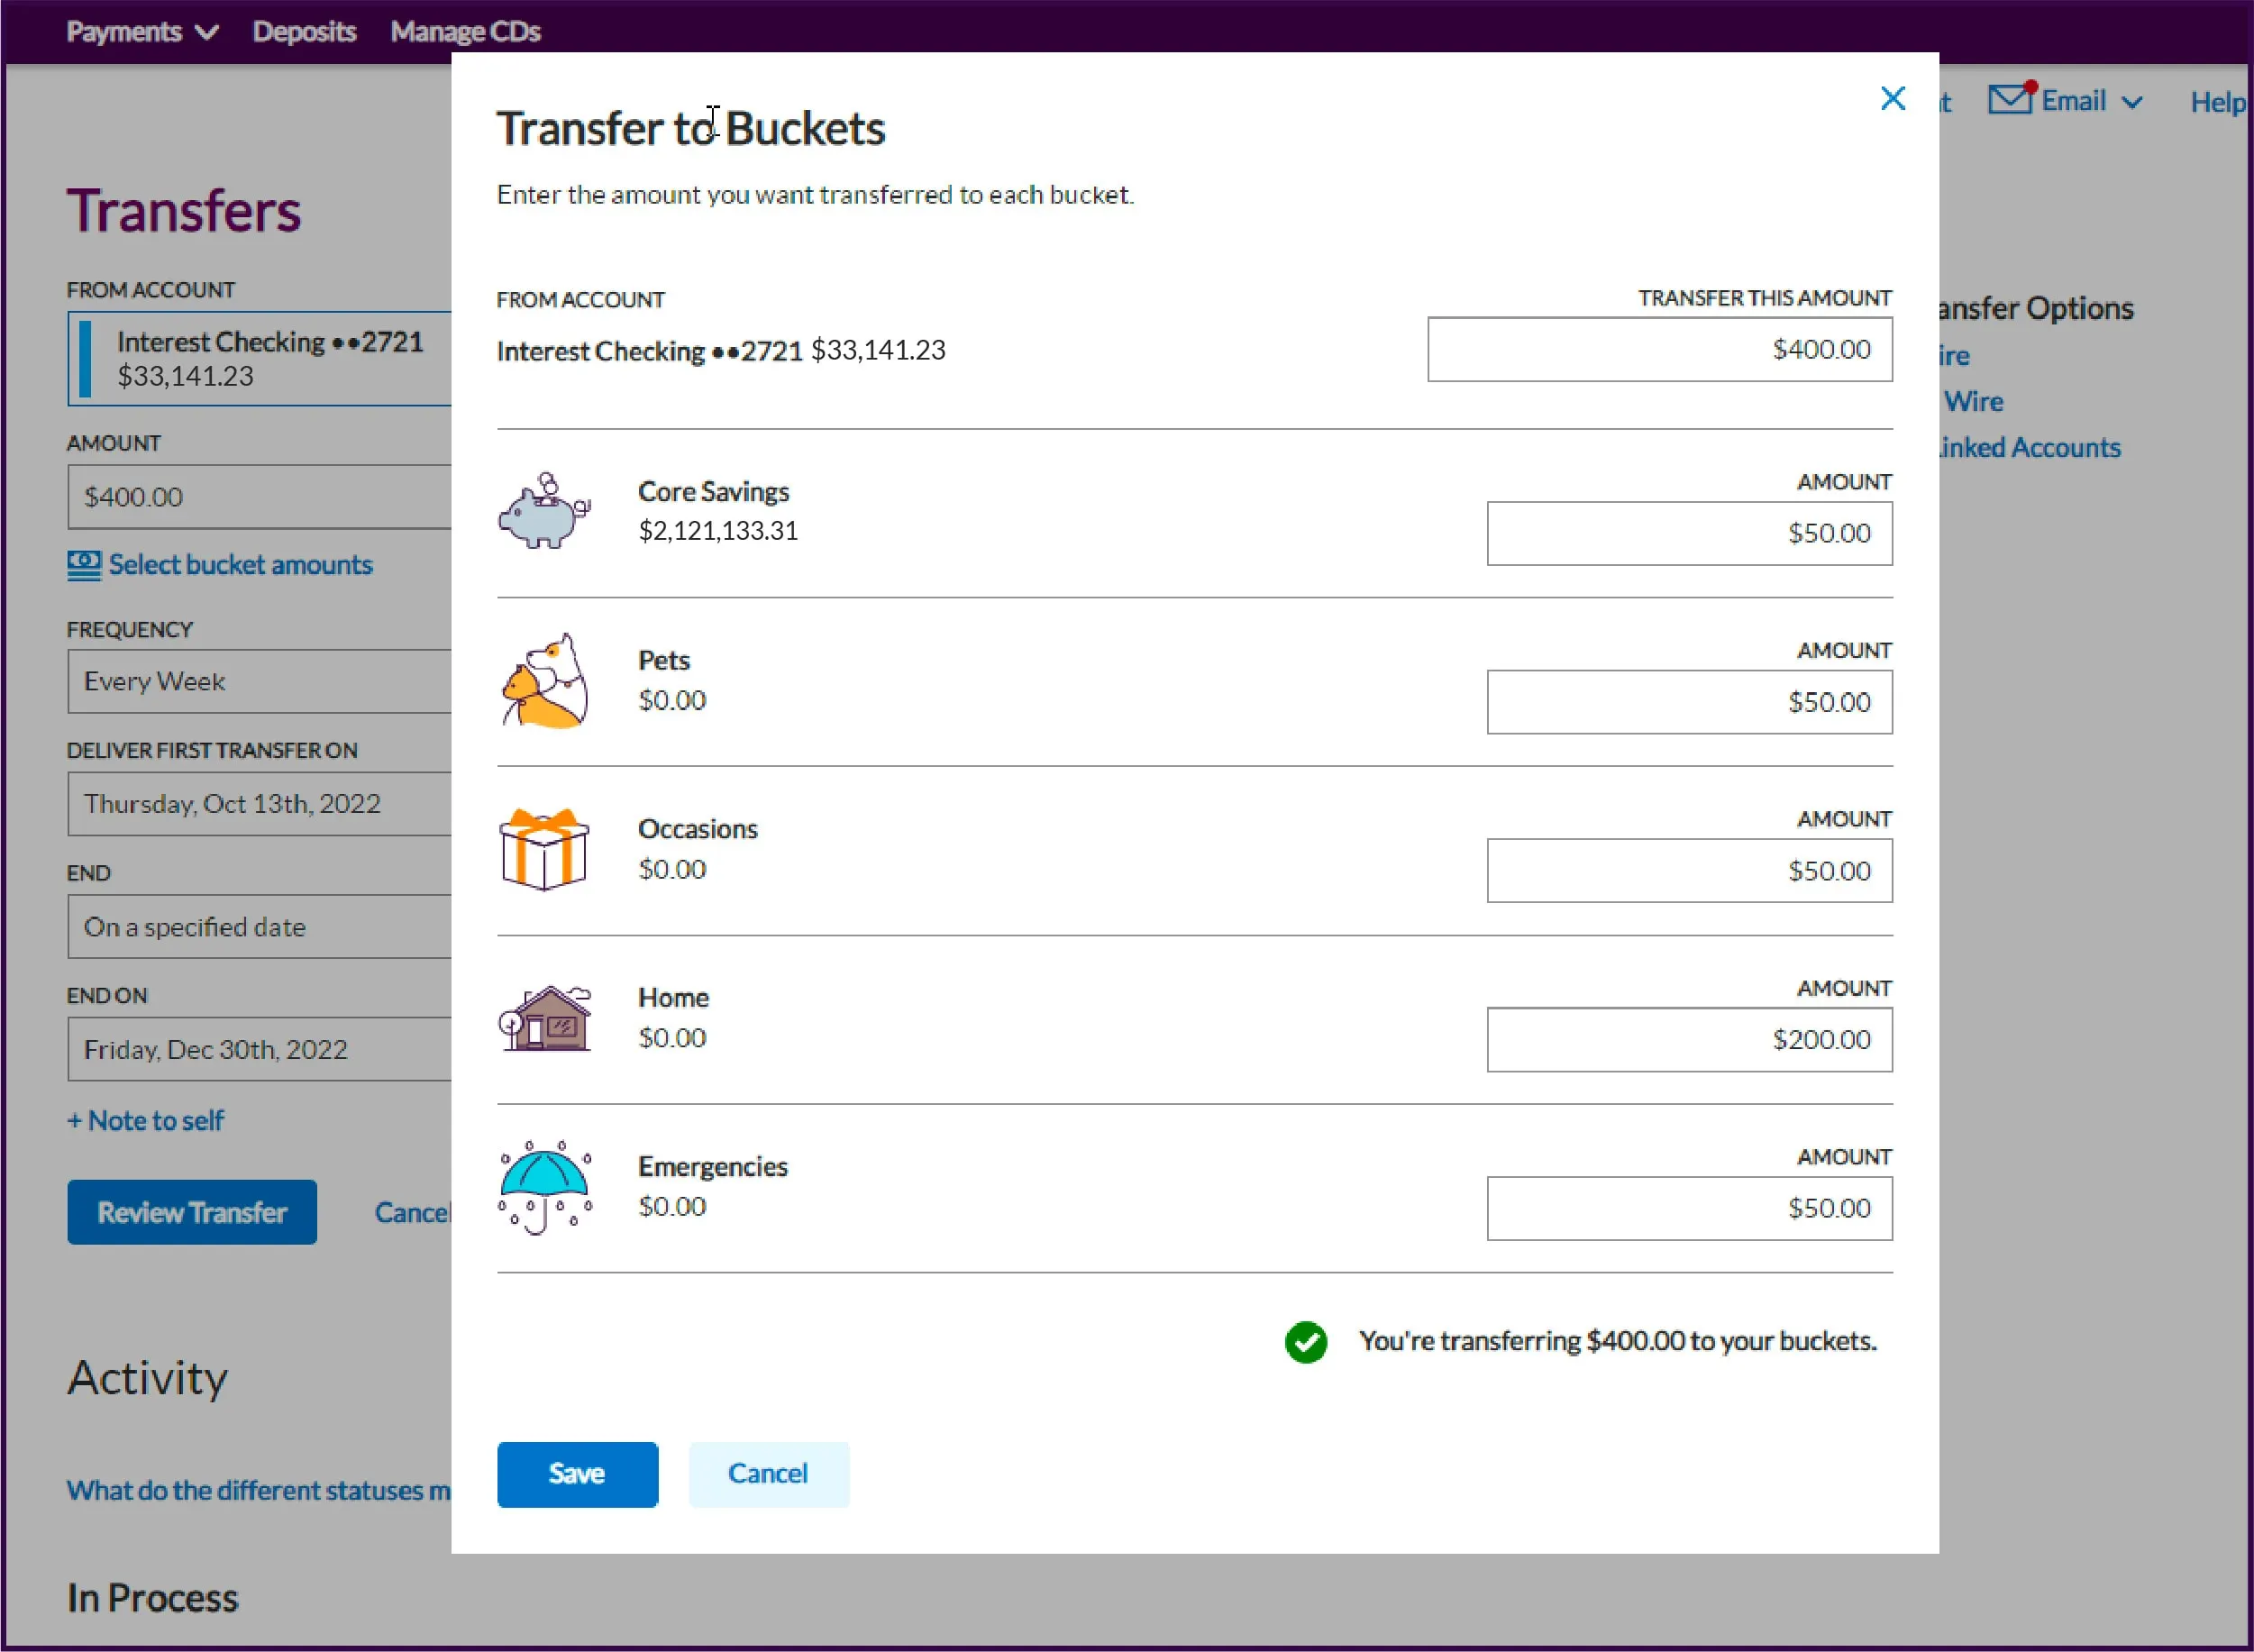This screenshot has height=1652, width=2254.
Task: Click the green checkmark confirmation icon
Action: (1306, 1342)
